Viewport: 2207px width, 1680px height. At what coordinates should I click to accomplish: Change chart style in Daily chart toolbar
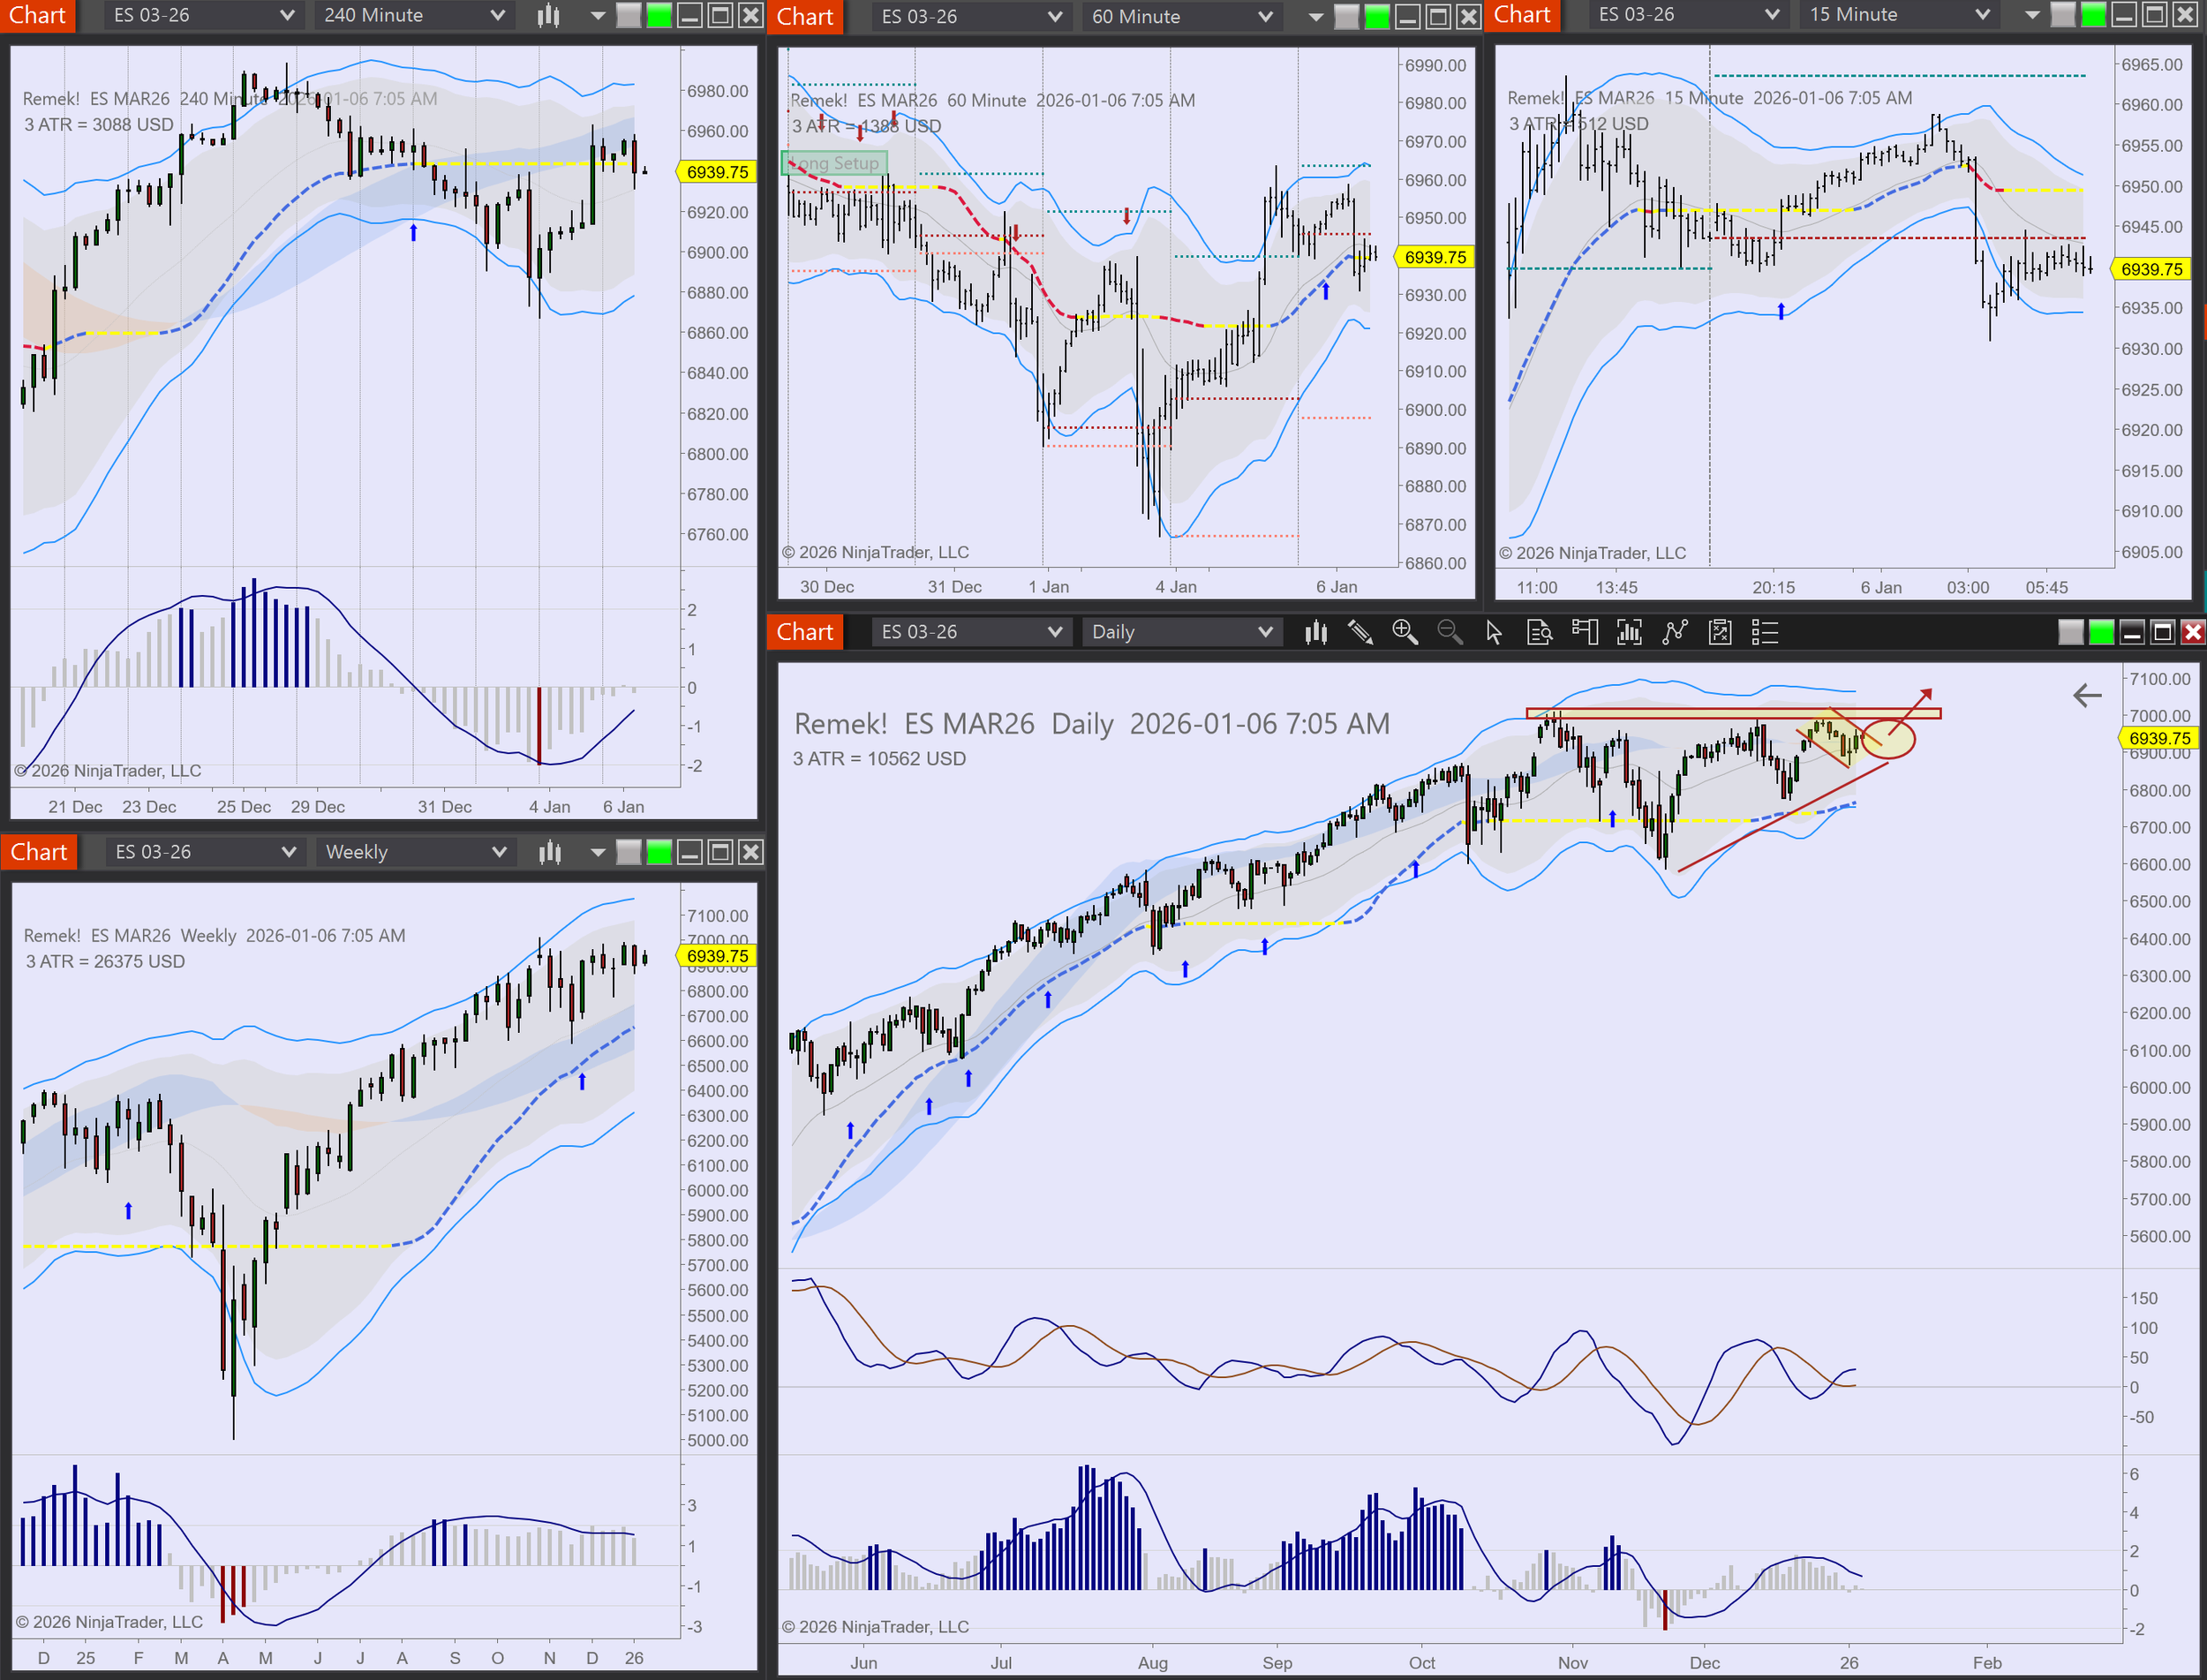click(1316, 632)
